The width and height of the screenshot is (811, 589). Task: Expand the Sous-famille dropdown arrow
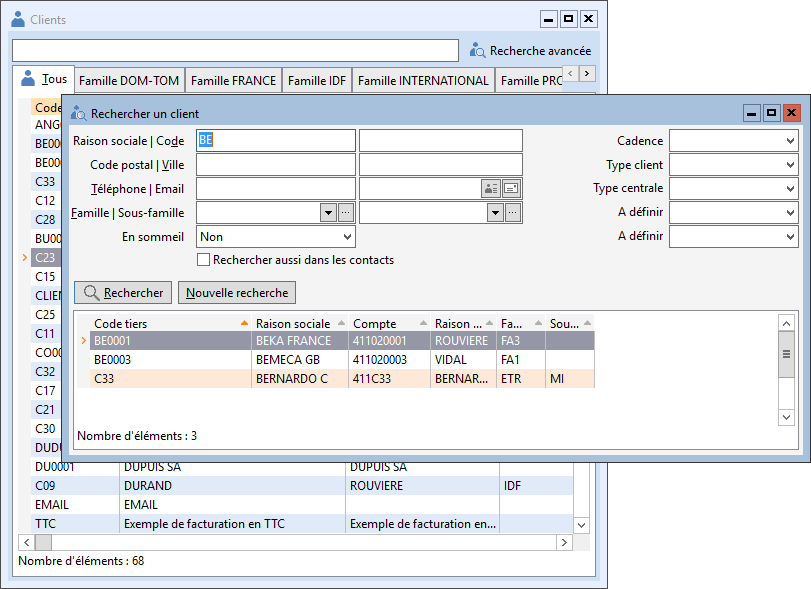[495, 213]
